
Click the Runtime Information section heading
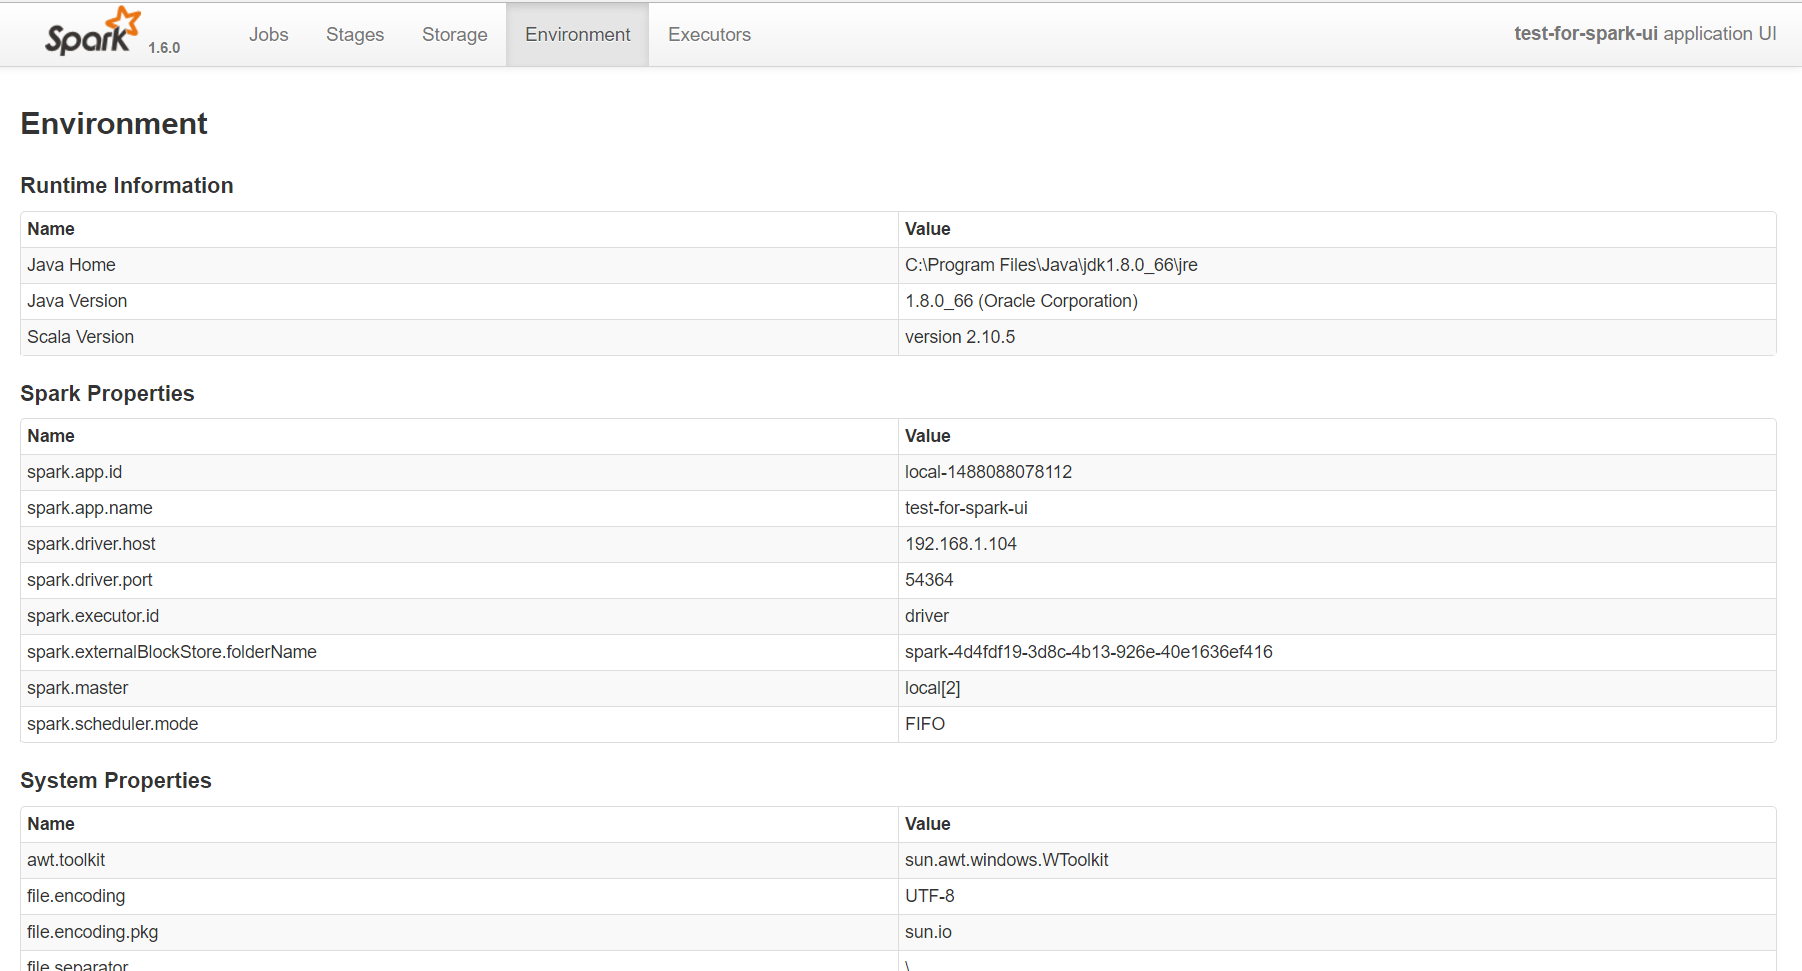(x=127, y=186)
